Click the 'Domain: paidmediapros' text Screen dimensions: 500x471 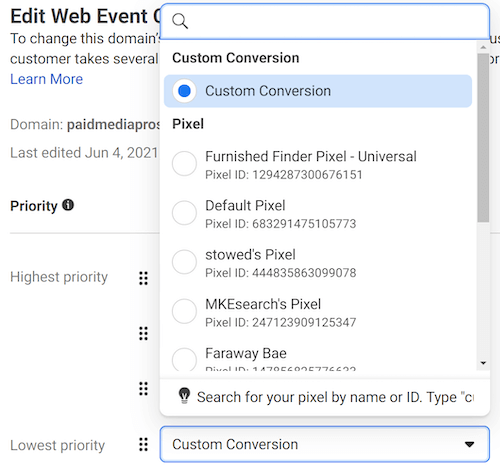coord(85,124)
